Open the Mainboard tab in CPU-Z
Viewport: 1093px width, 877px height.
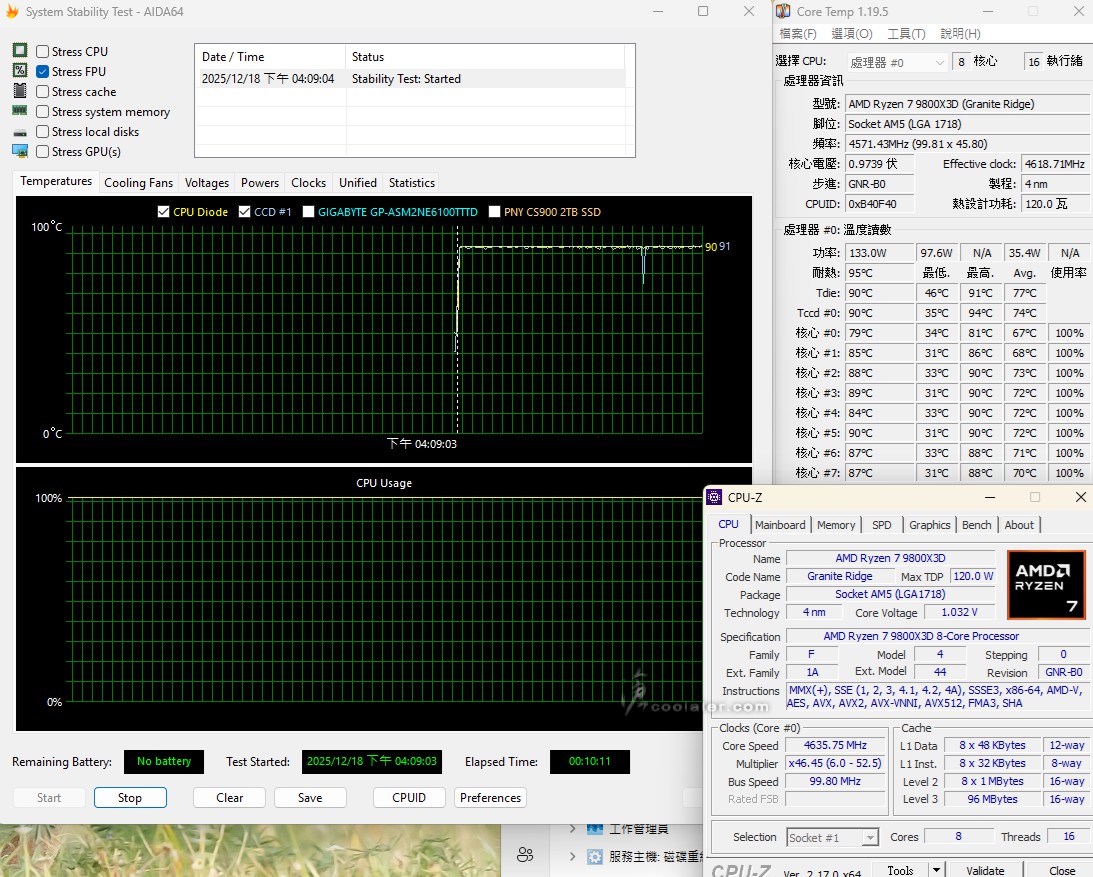tap(780, 525)
